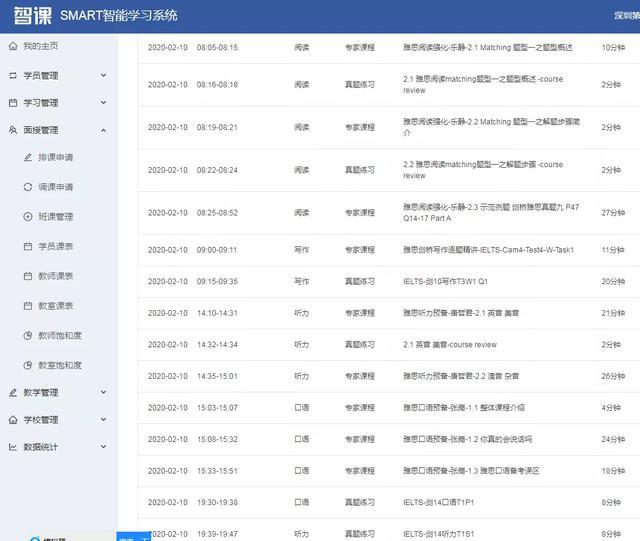640x541 pixels.
Task: Click the chart icon beside 数据统计
Action: [x=12, y=447]
